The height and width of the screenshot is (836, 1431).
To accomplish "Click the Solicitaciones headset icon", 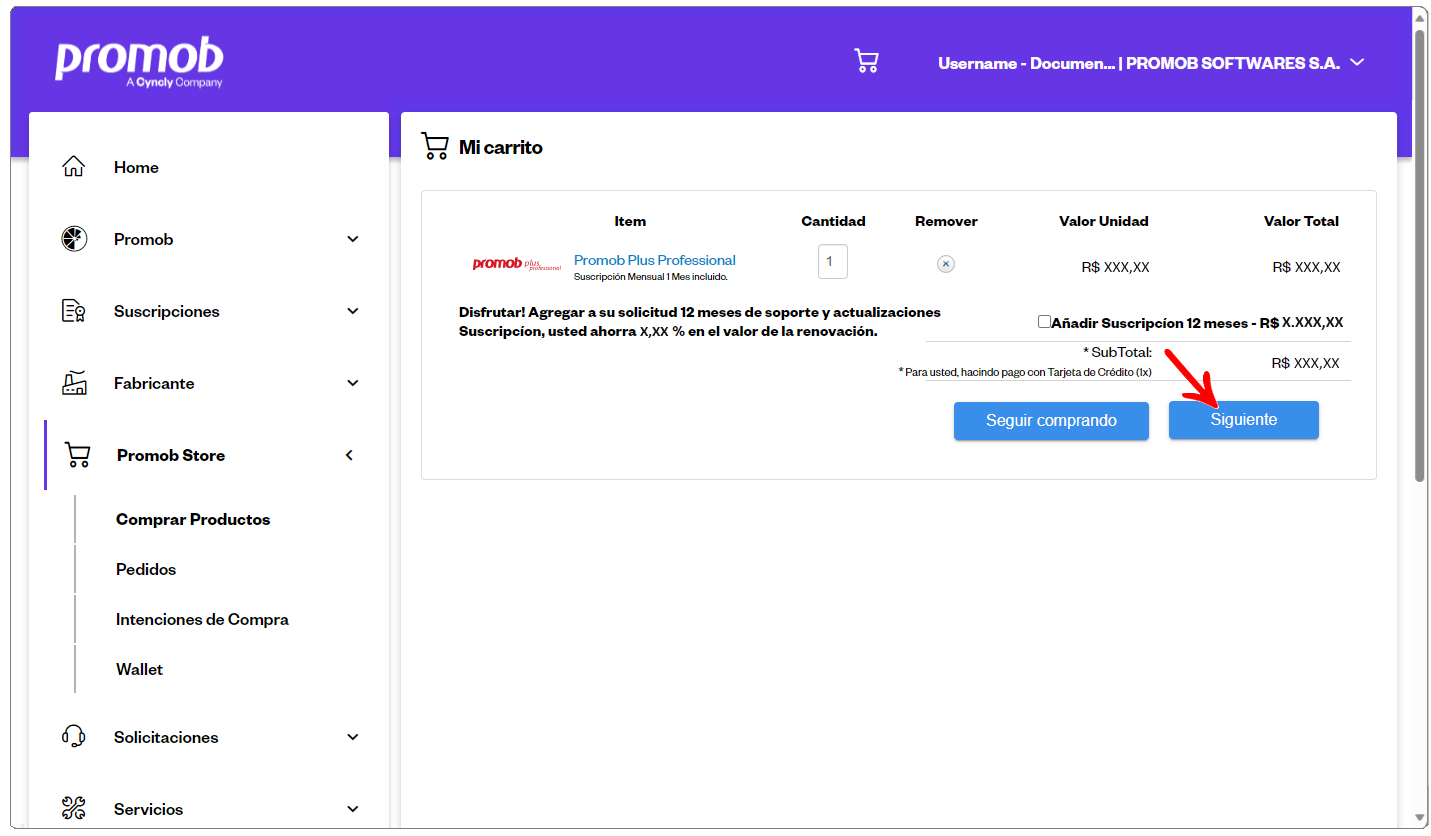I will (x=74, y=737).
